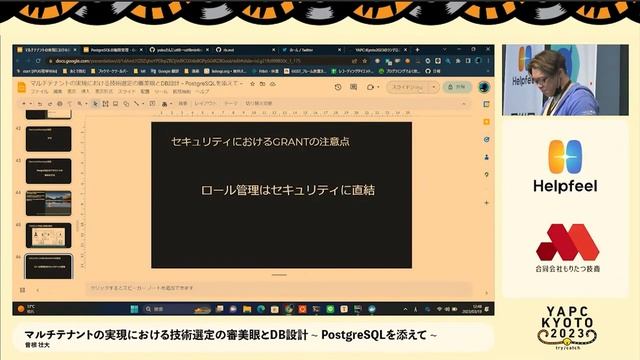Expand the line type dropdown arrow
The height and width of the screenshot is (360, 640).
143,104
